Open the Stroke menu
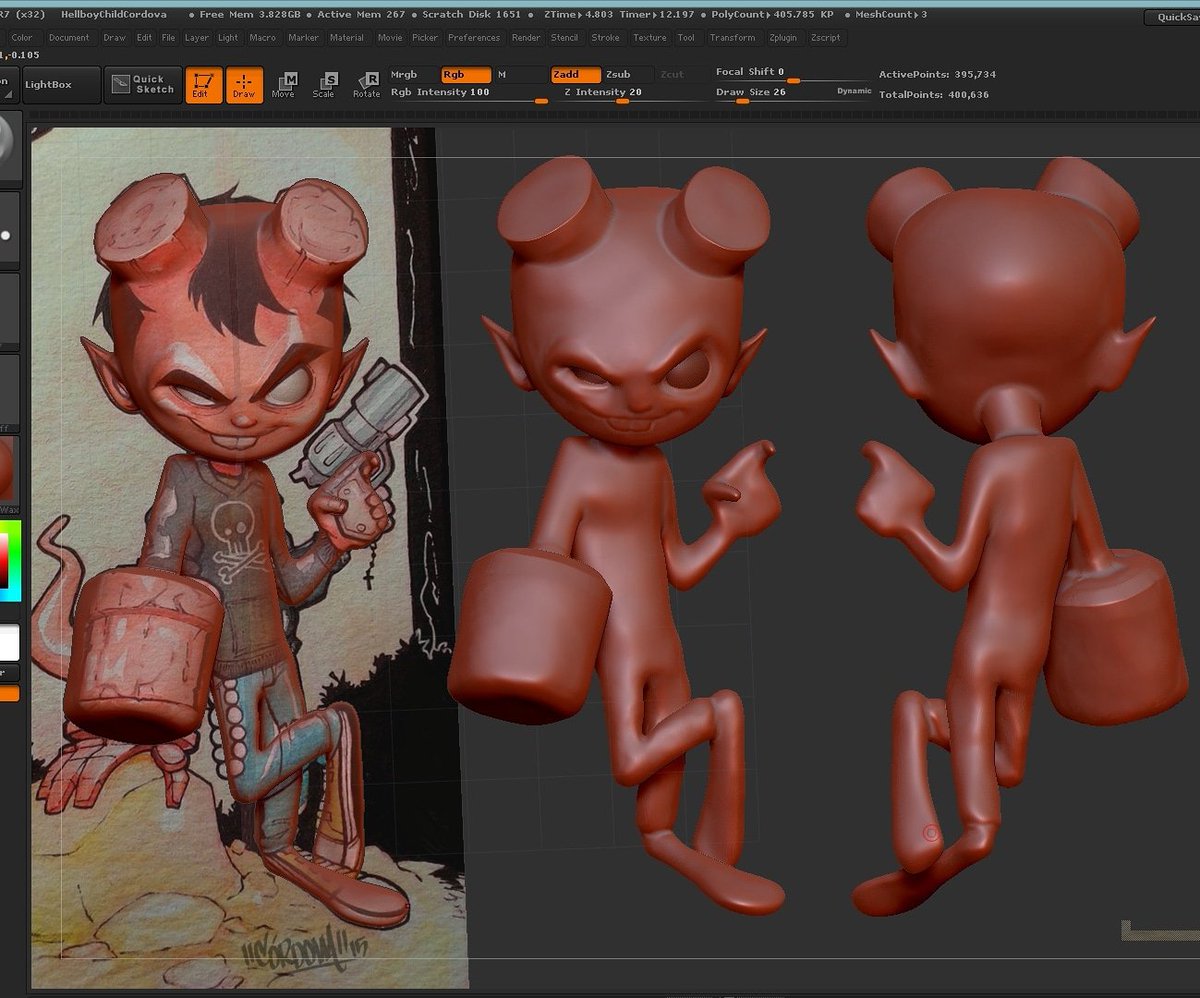Screen dimensions: 1200x998 (x=606, y=38)
